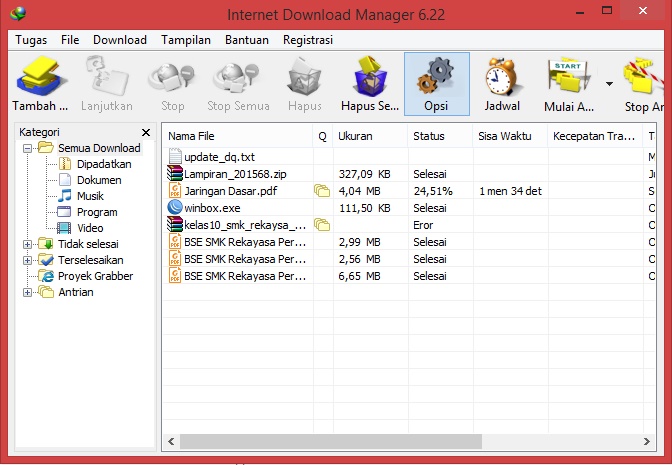Click the Stop Semua toolbar icon
672x465 pixels.
tap(238, 76)
